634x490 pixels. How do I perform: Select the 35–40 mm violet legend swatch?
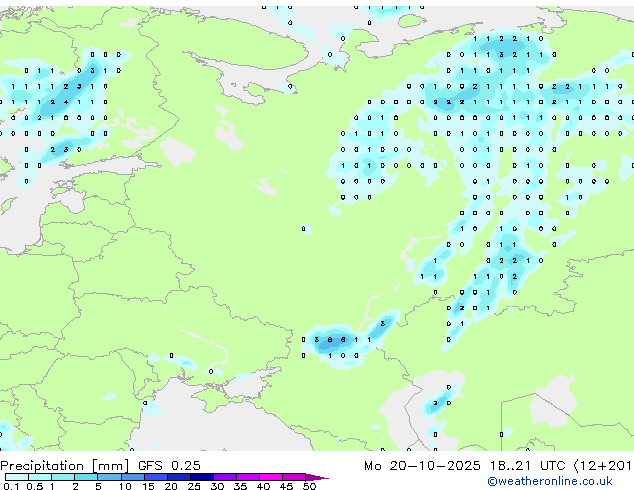pyautogui.click(x=248, y=477)
